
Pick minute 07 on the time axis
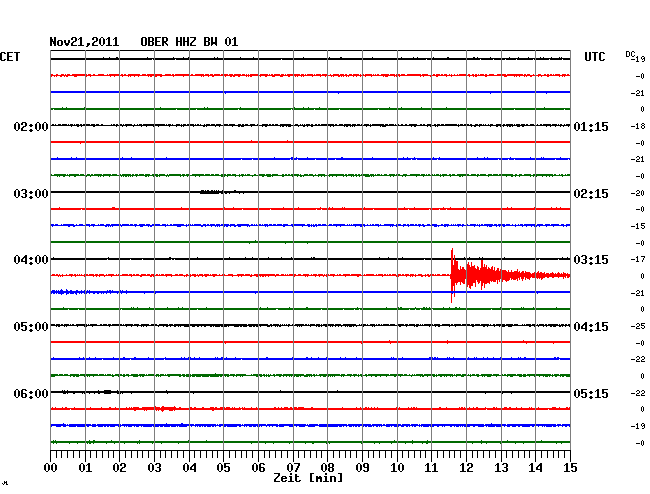pyautogui.click(x=293, y=468)
